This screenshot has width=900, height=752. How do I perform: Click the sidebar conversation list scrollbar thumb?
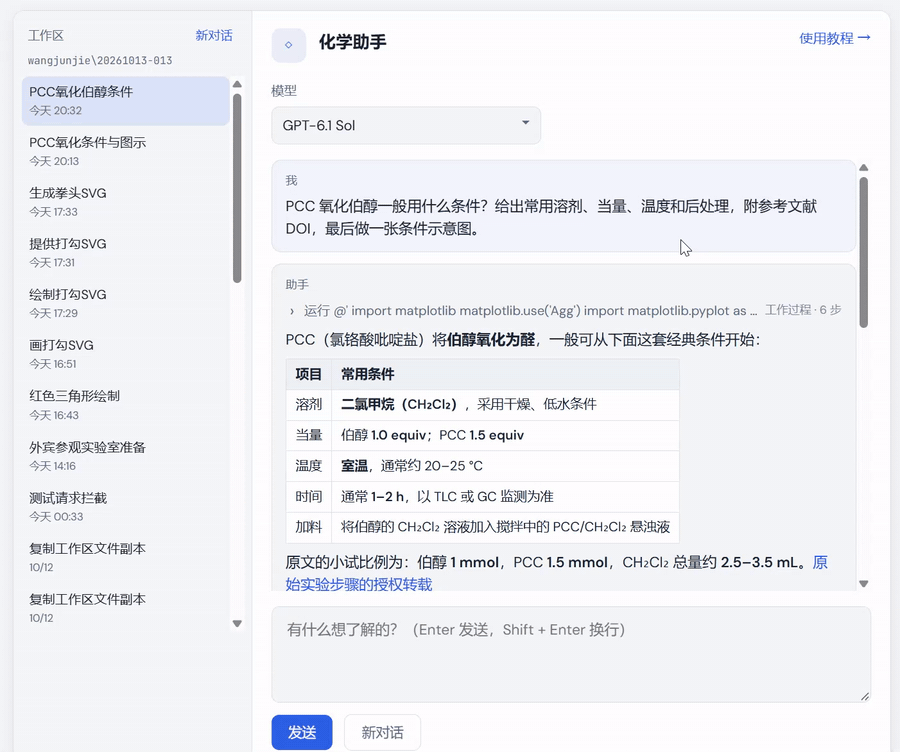(x=237, y=188)
